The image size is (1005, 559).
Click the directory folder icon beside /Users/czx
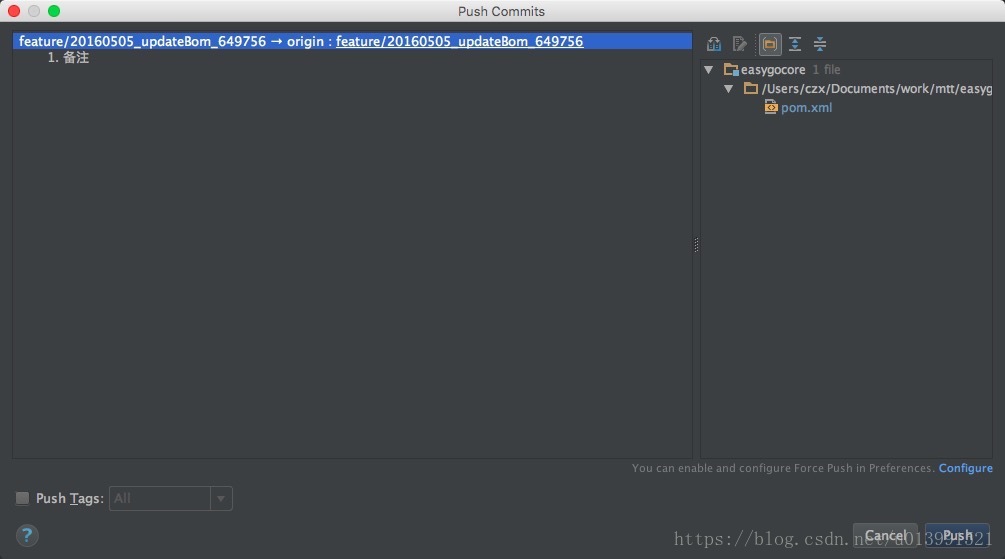tap(751, 88)
